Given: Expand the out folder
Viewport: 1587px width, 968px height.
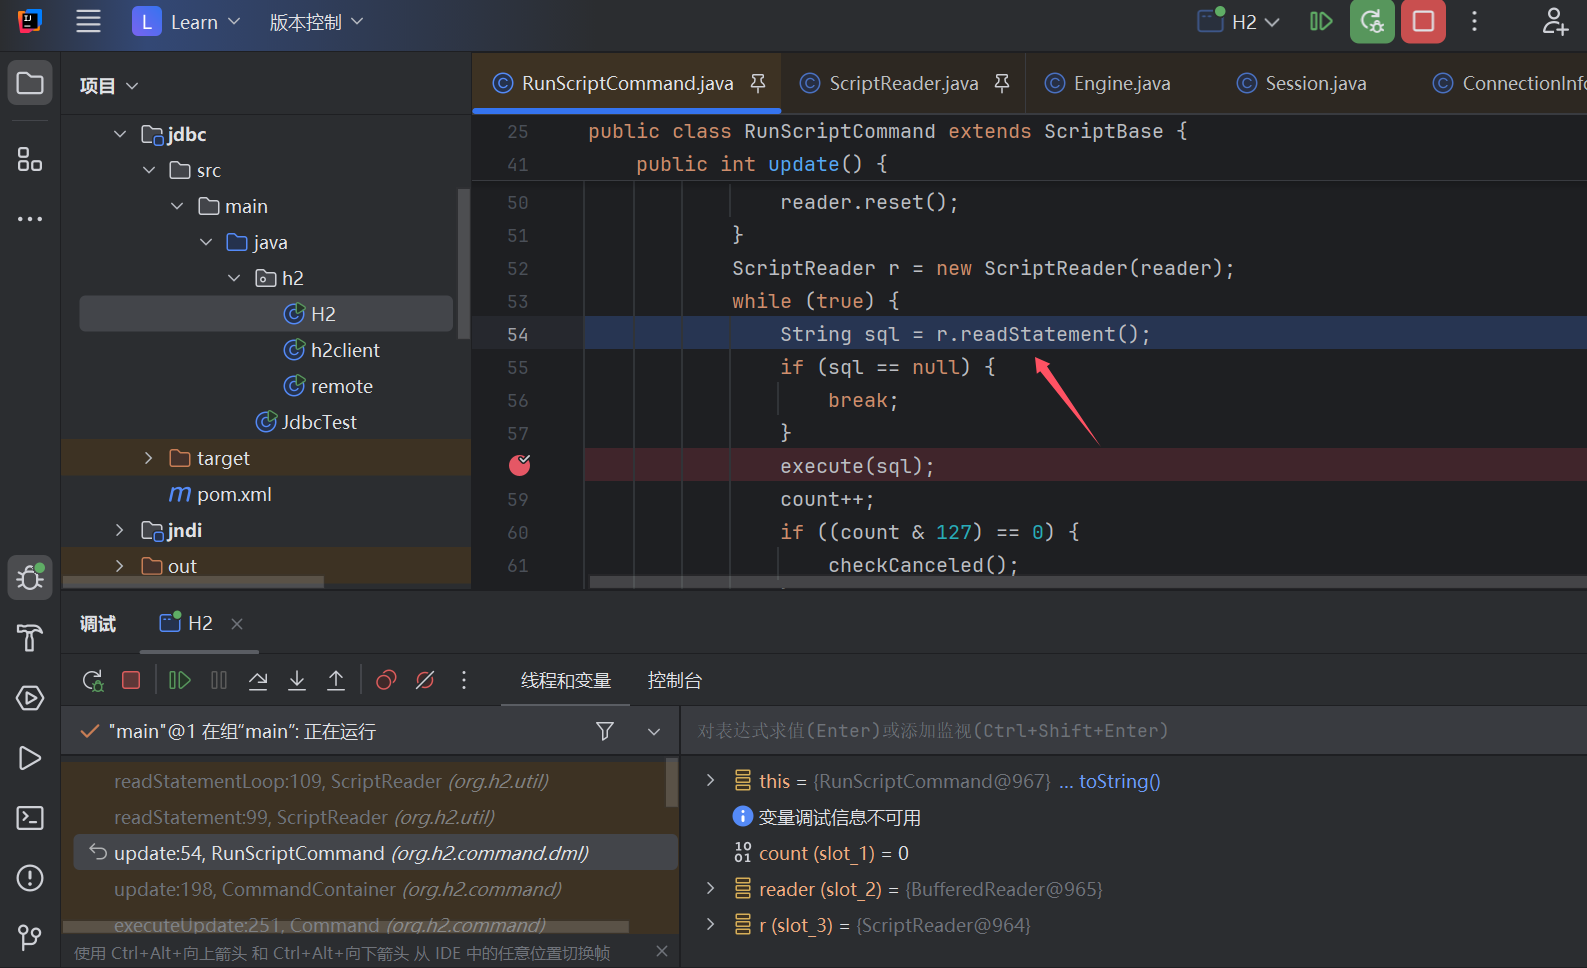Looking at the screenshot, I should pos(120,566).
